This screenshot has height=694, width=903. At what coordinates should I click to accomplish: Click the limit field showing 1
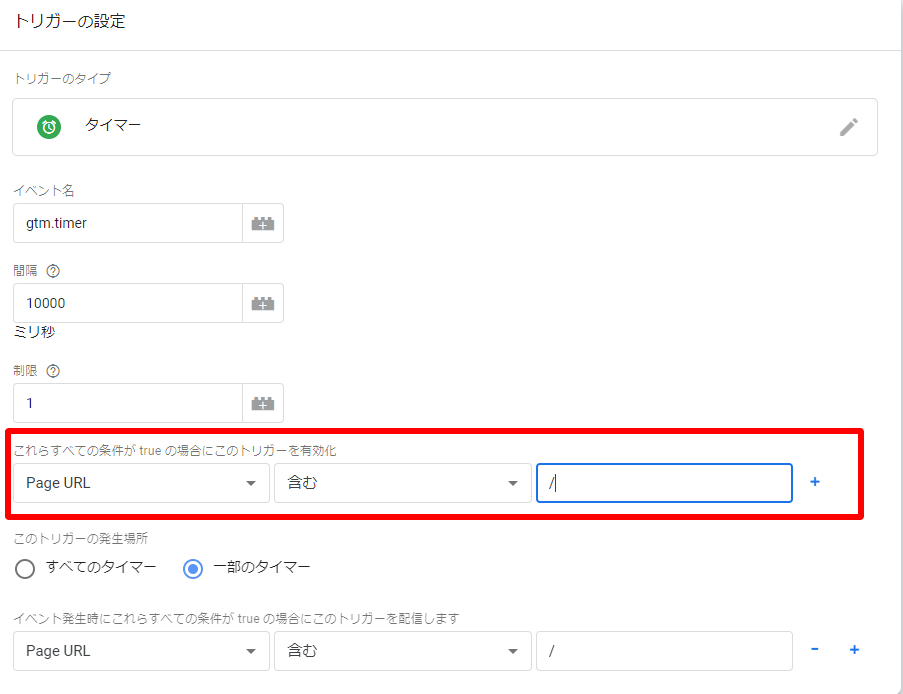(128, 404)
